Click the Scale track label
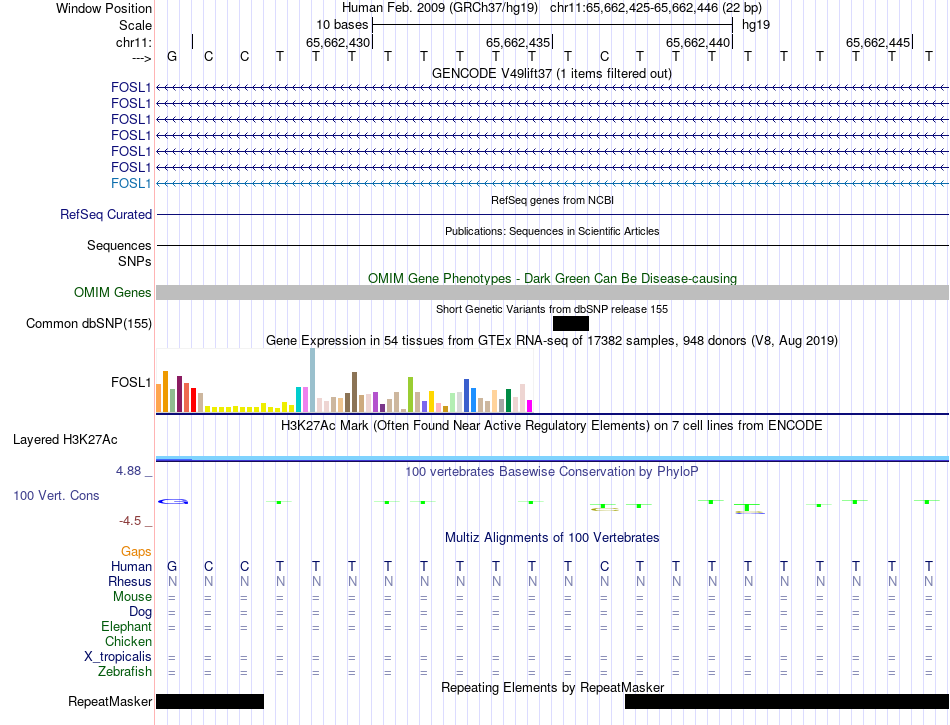950x725 pixels. point(135,25)
